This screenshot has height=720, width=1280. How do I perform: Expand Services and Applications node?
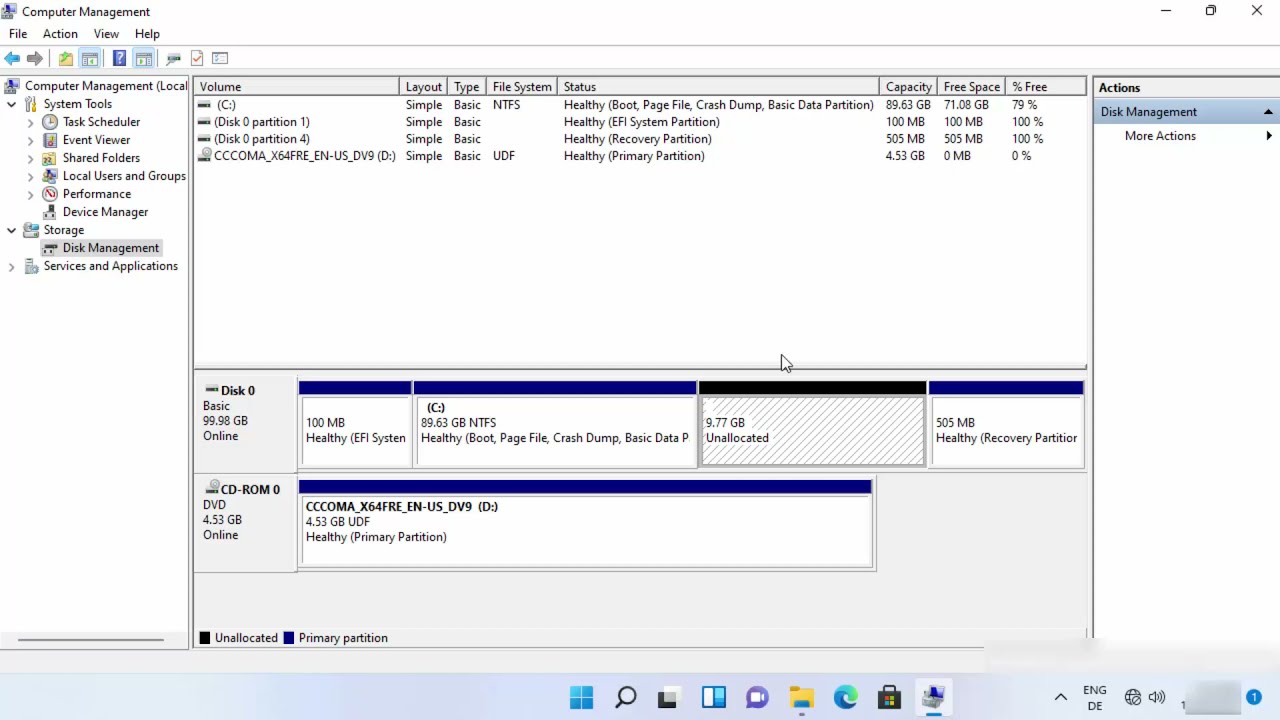12,267
